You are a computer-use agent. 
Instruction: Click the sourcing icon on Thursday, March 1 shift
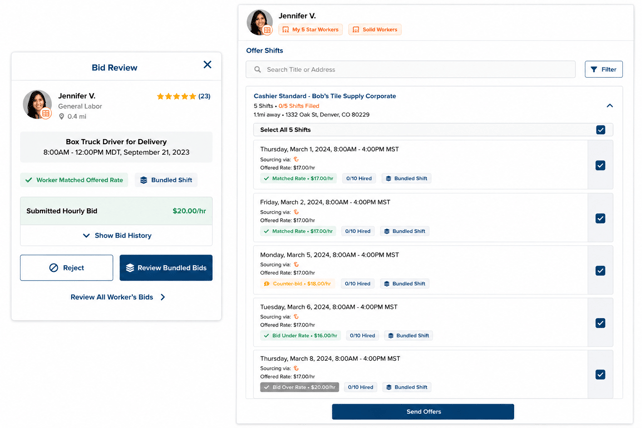(296, 159)
